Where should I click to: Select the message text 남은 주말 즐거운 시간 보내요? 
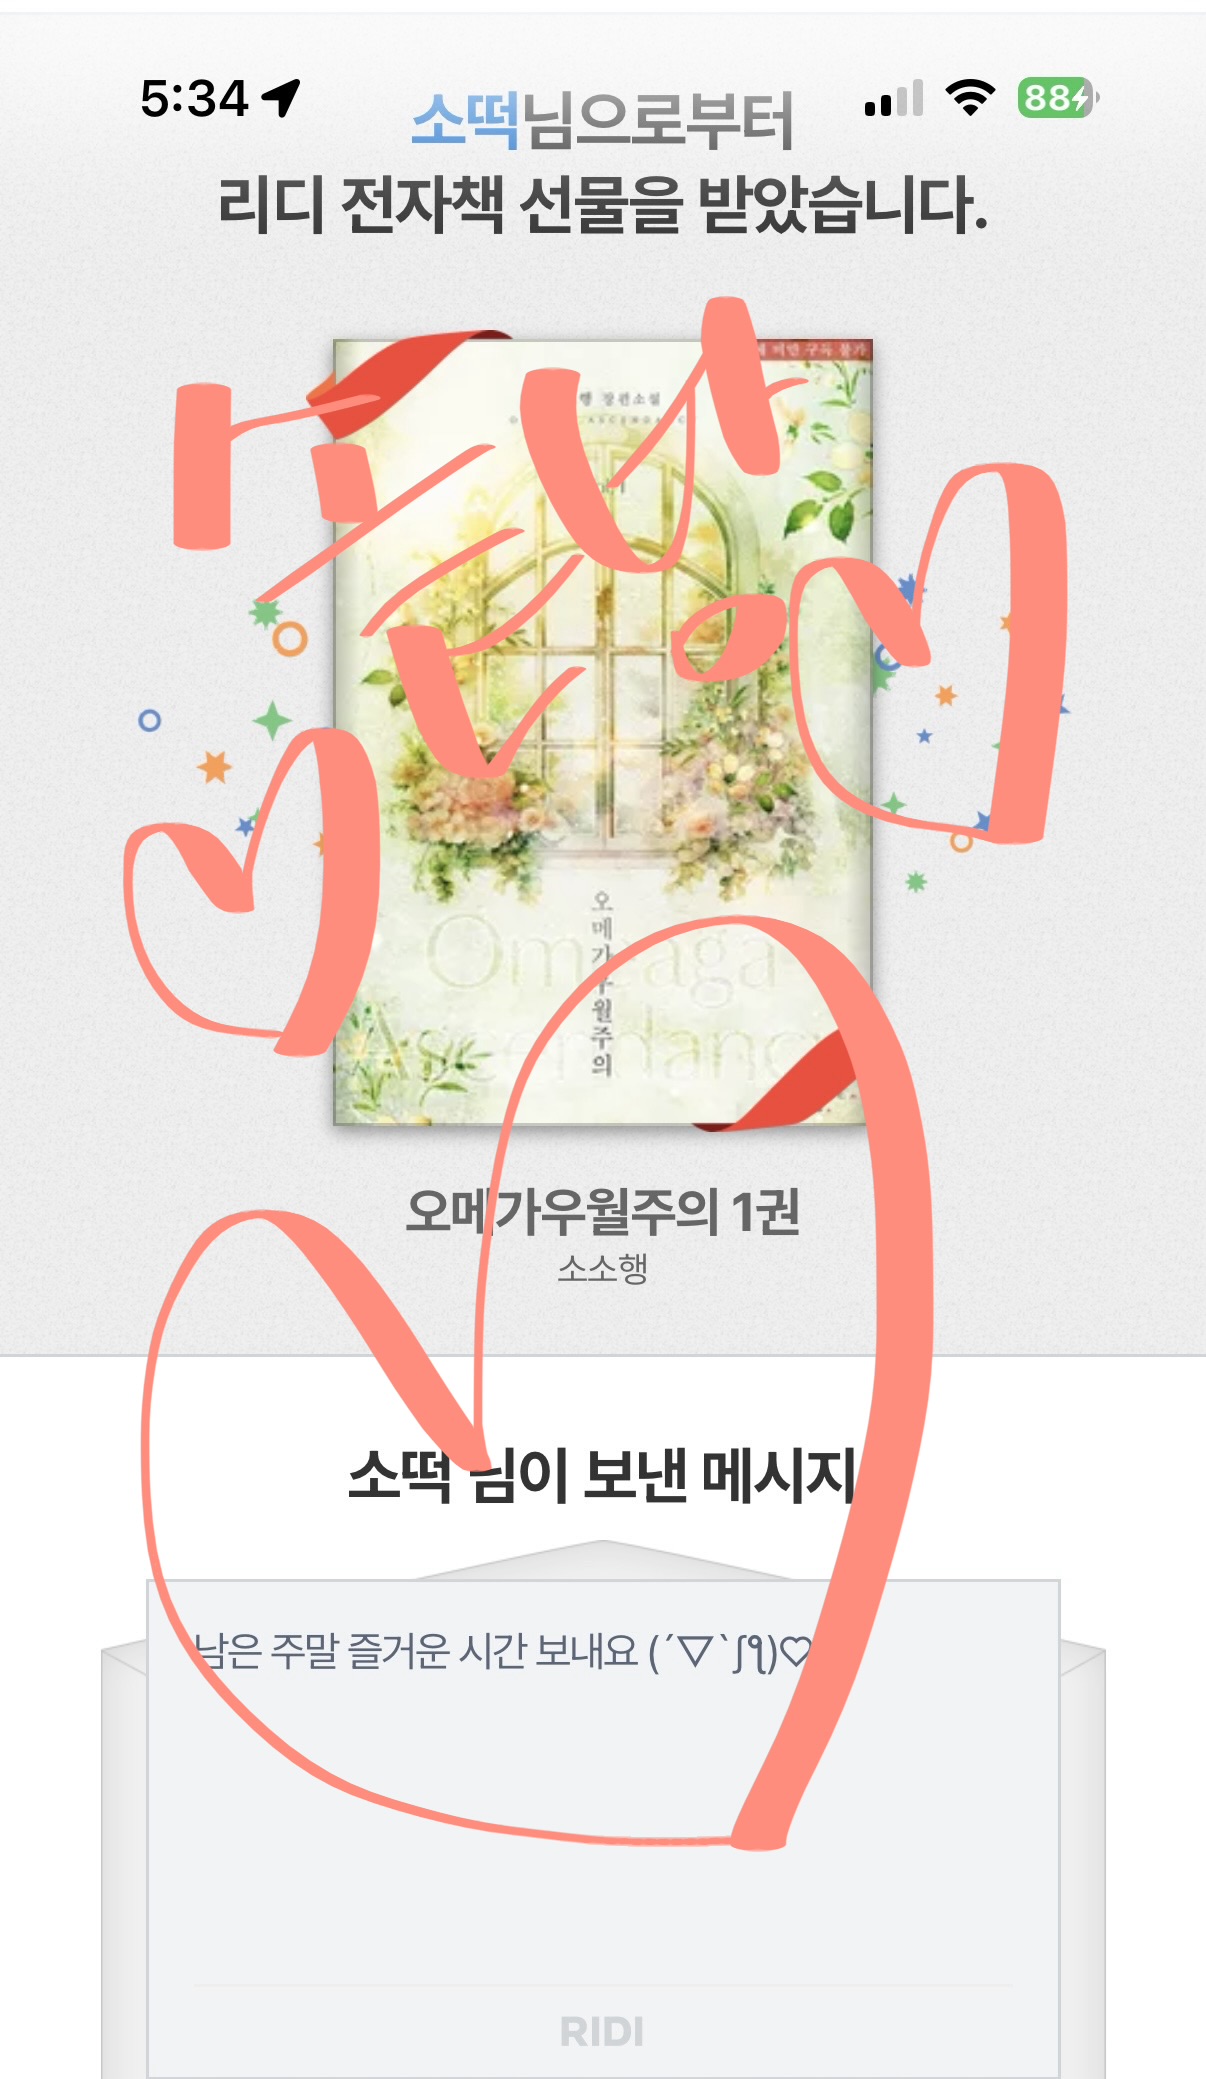[x=414, y=1651]
